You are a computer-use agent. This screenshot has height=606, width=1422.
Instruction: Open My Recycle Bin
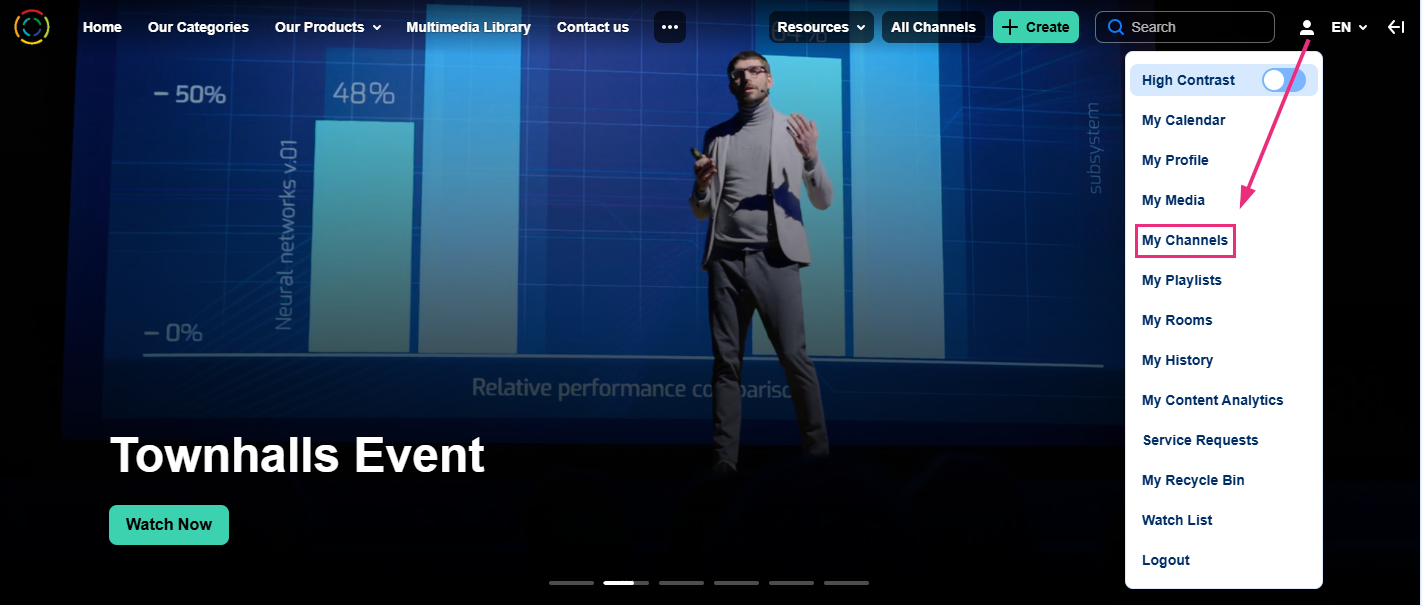1193,480
